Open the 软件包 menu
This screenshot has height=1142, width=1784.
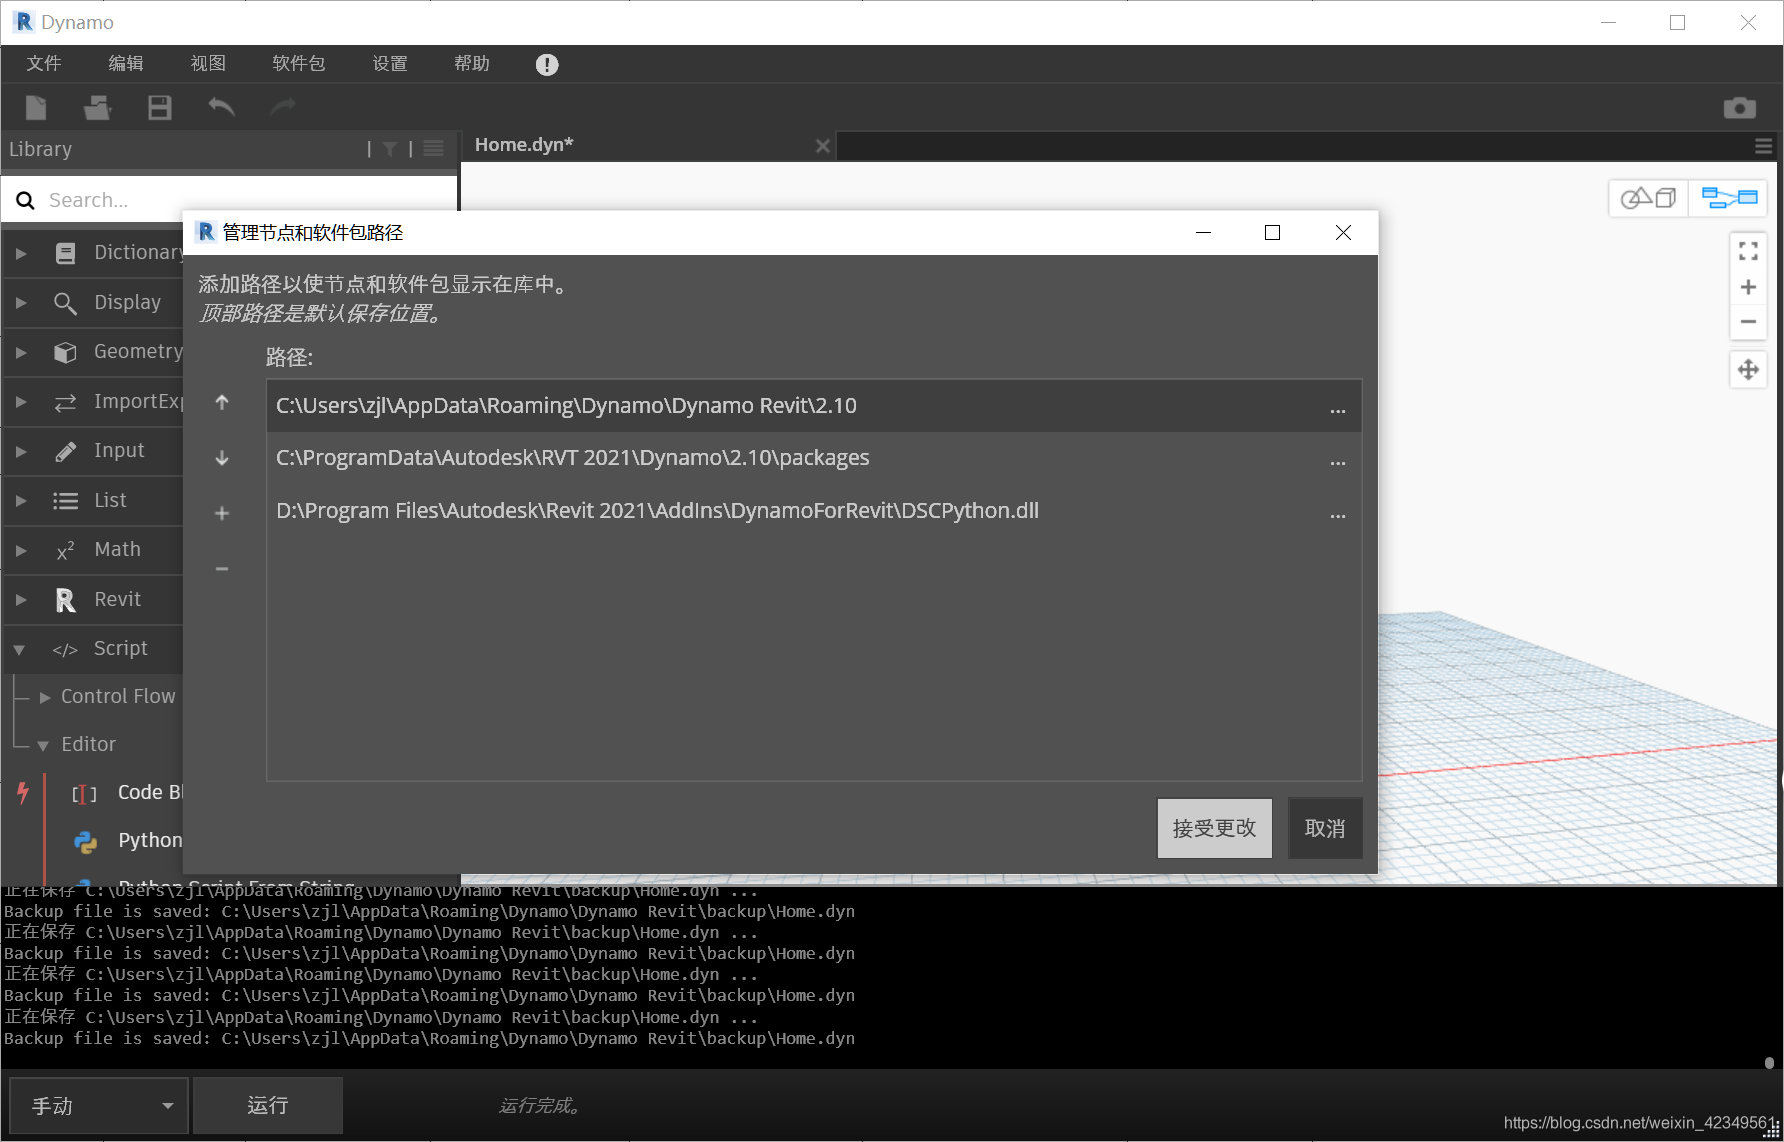tap(299, 64)
